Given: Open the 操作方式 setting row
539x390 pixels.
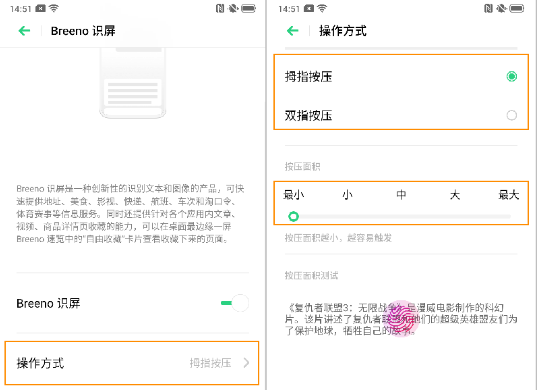Looking at the screenshot, I should pyautogui.click(x=132, y=363).
